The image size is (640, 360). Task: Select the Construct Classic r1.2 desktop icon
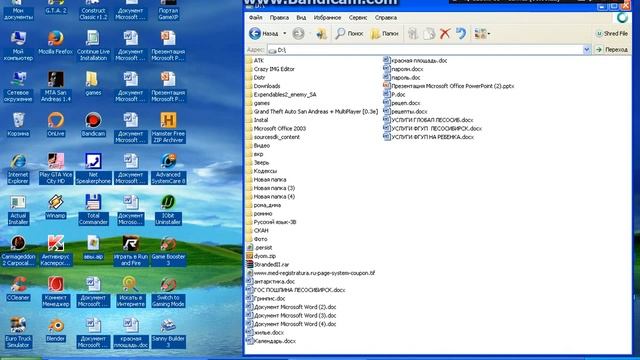pos(93,10)
